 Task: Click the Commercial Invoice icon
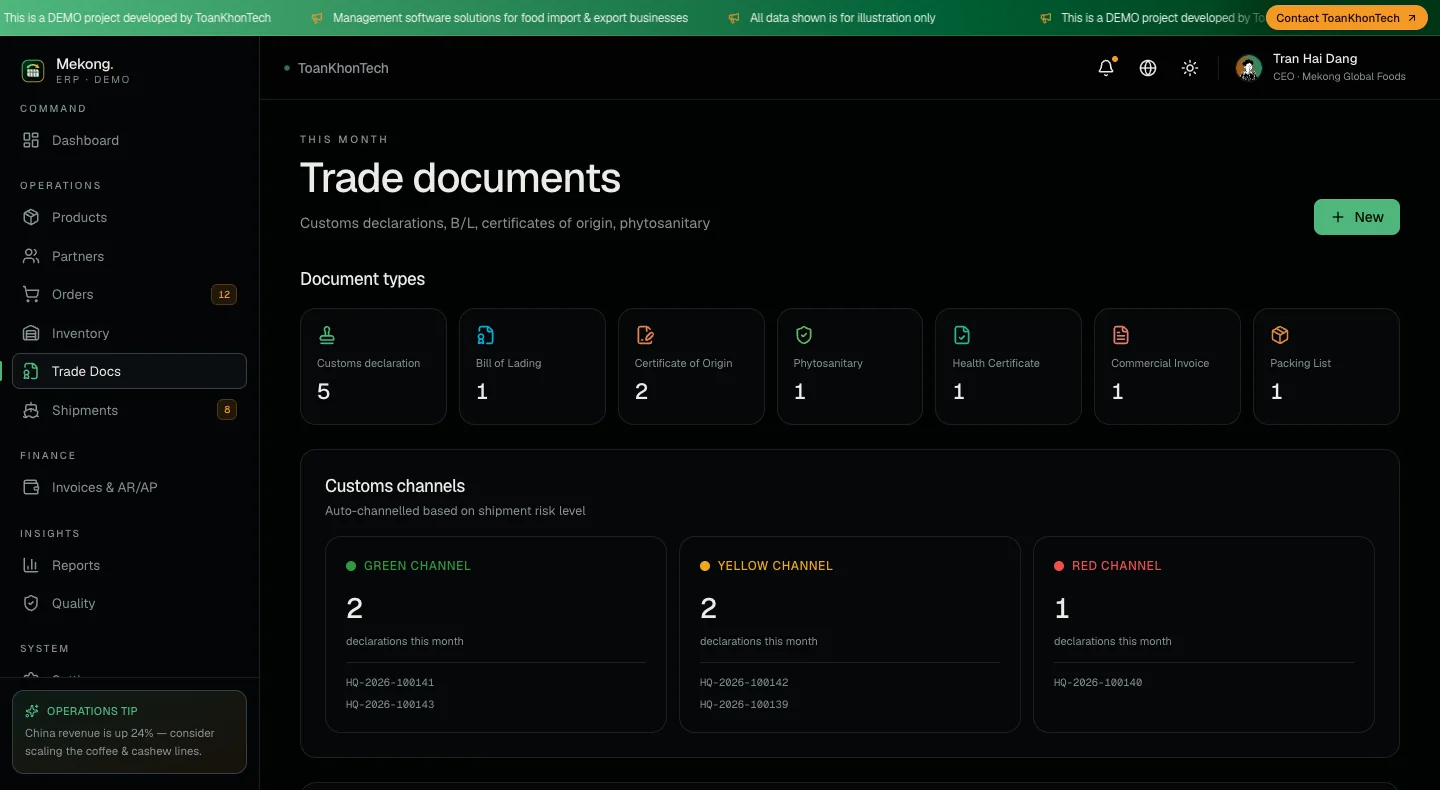tap(1120, 335)
